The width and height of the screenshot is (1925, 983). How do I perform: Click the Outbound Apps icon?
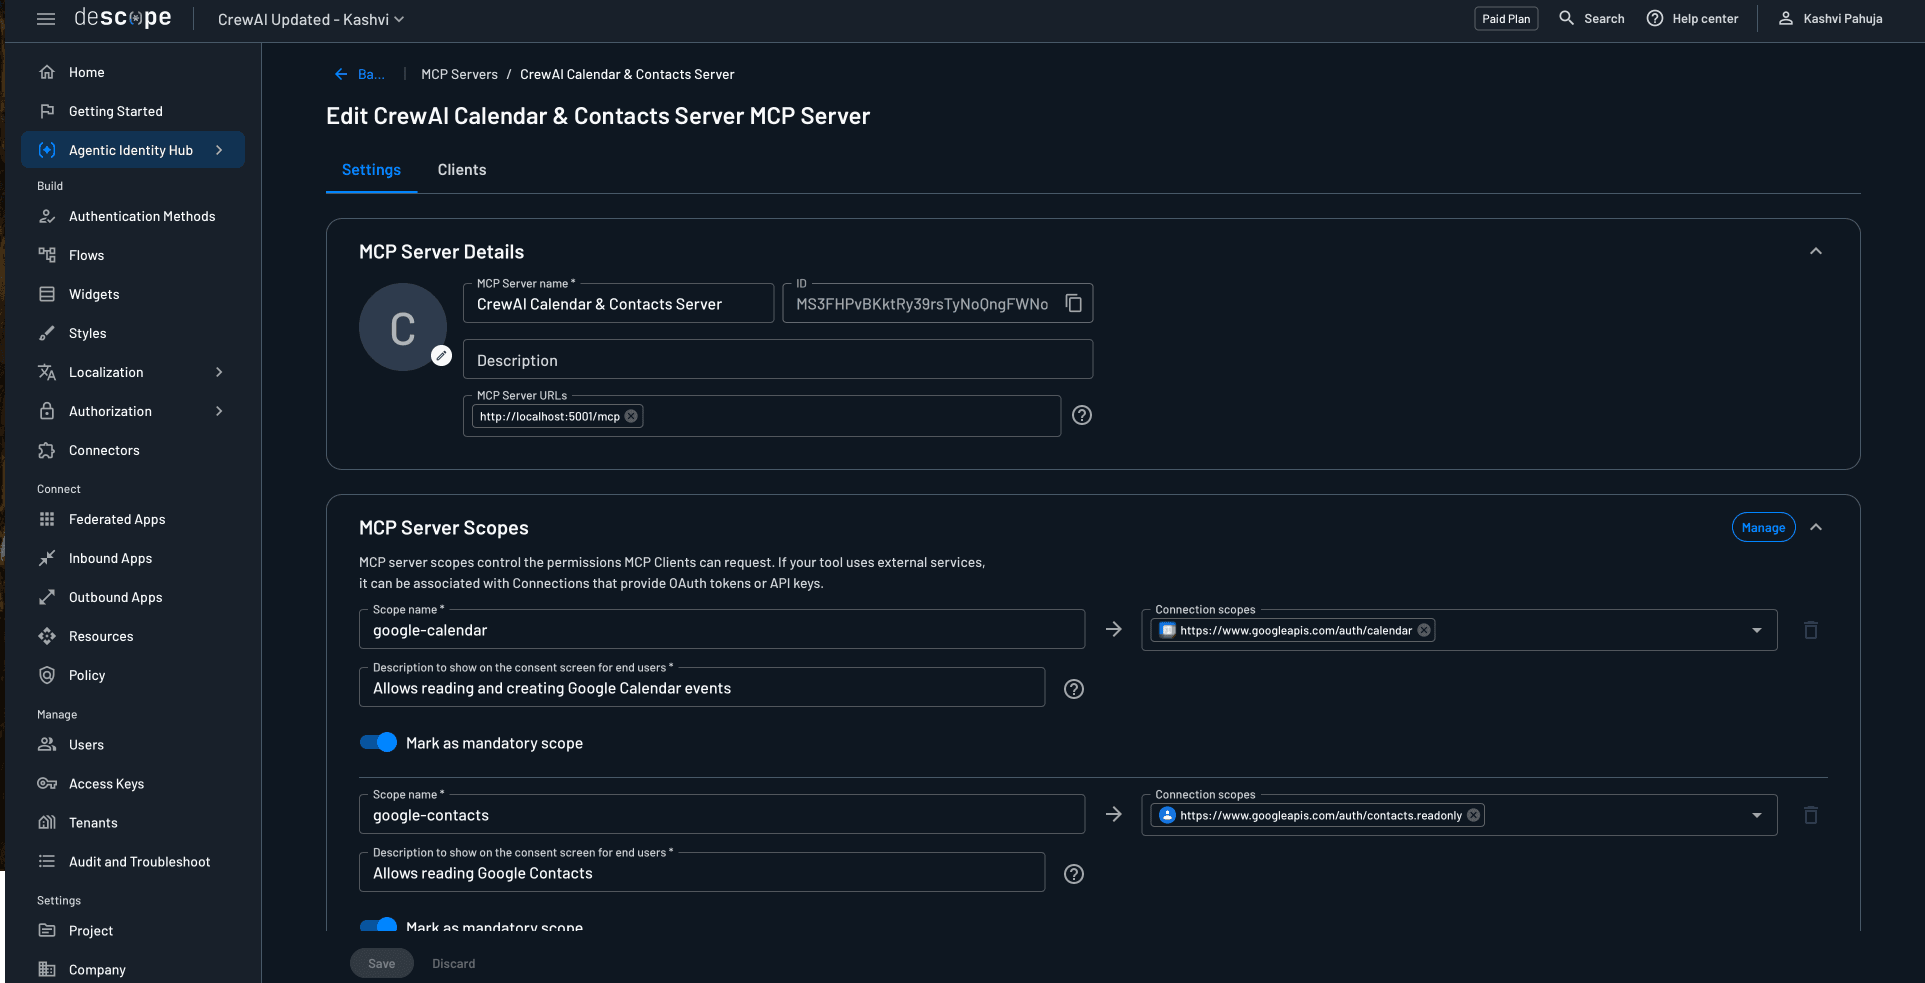(x=47, y=597)
